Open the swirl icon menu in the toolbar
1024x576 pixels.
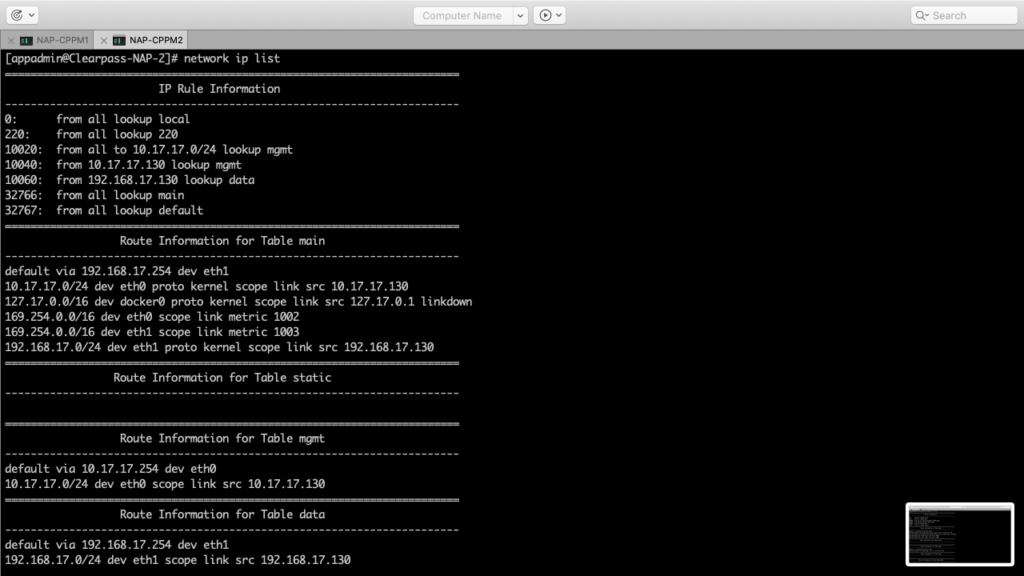tap(22, 15)
